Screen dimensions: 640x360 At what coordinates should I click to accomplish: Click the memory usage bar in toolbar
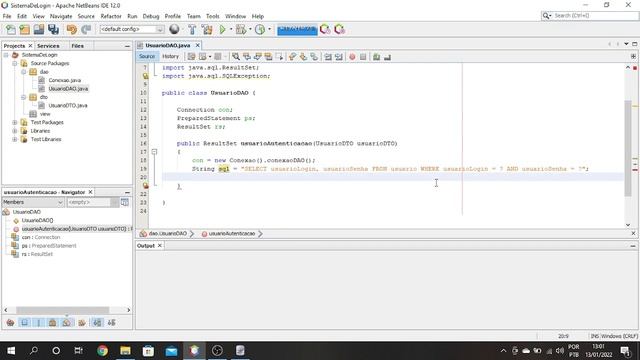coord(297,29)
